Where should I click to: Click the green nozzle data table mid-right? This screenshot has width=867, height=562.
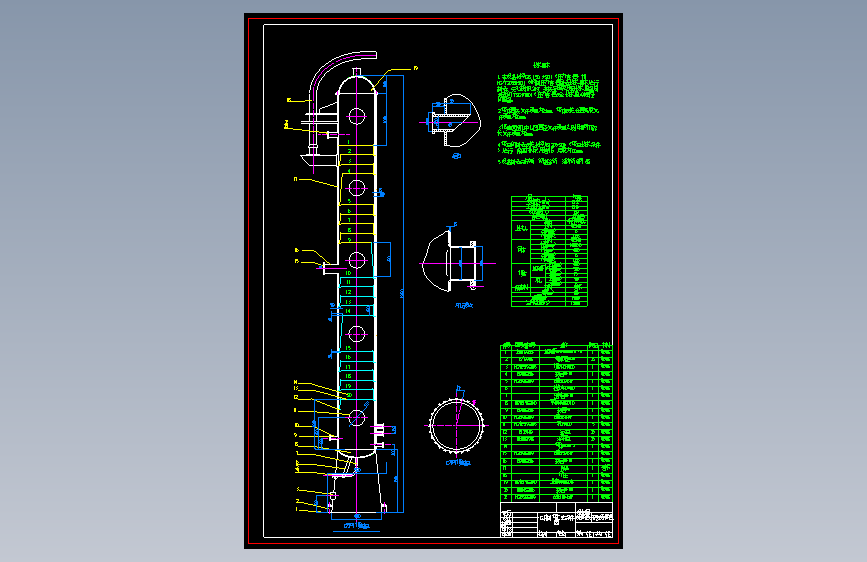[x=549, y=251]
